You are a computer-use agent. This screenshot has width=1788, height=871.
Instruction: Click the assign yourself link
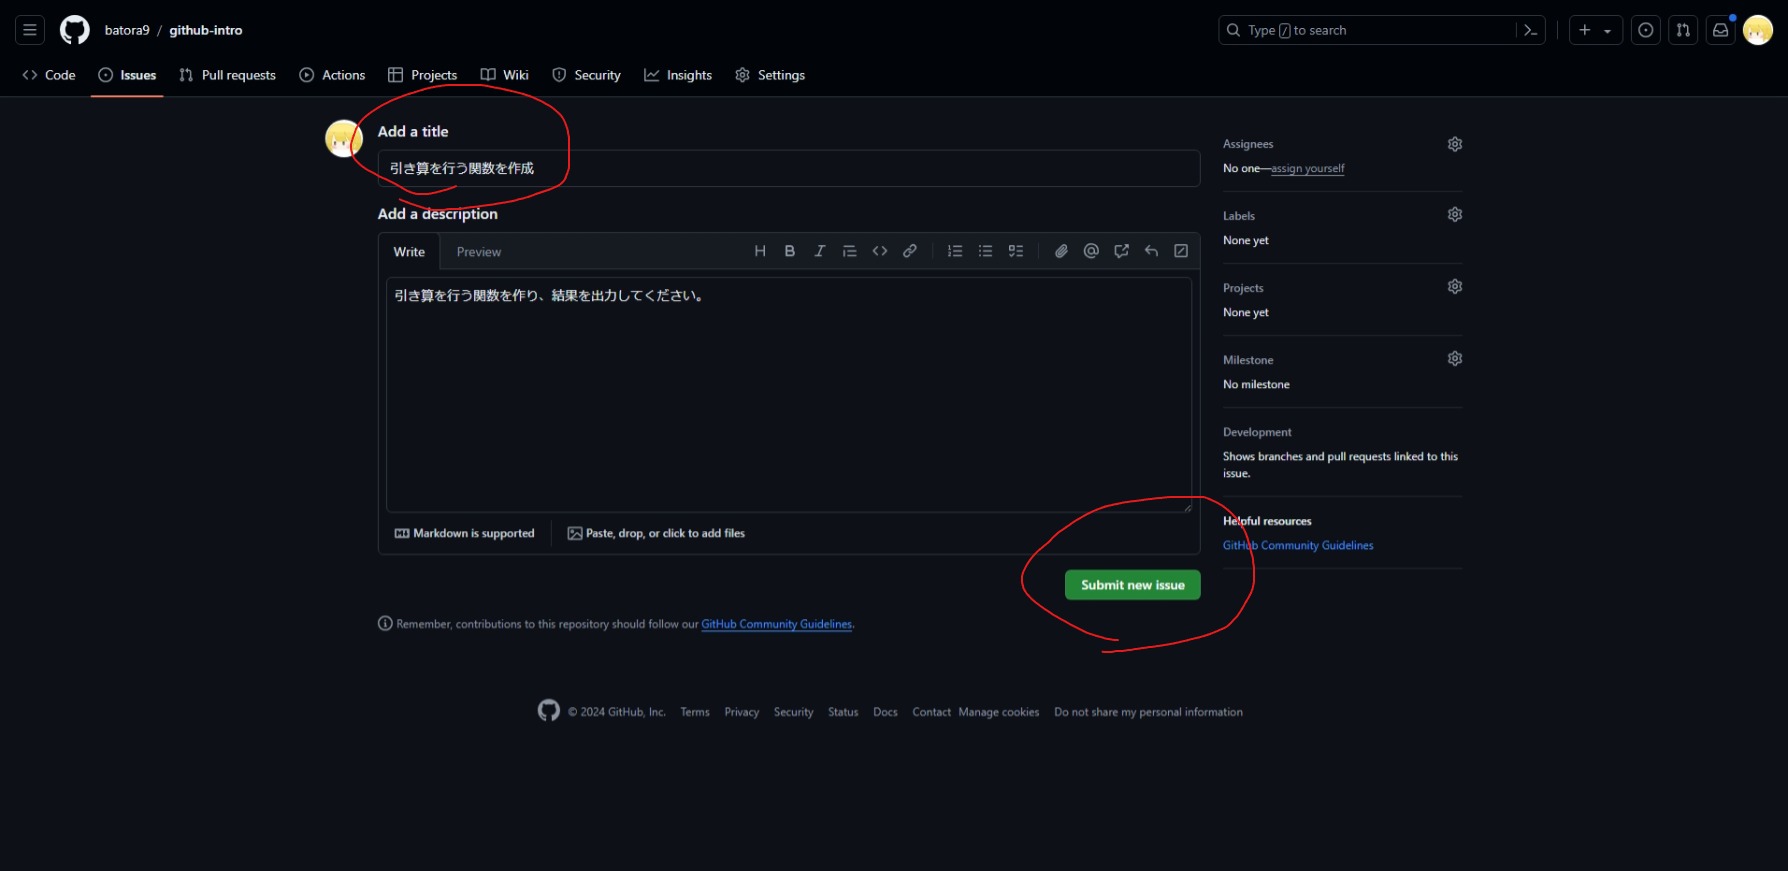click(1307, 169)
